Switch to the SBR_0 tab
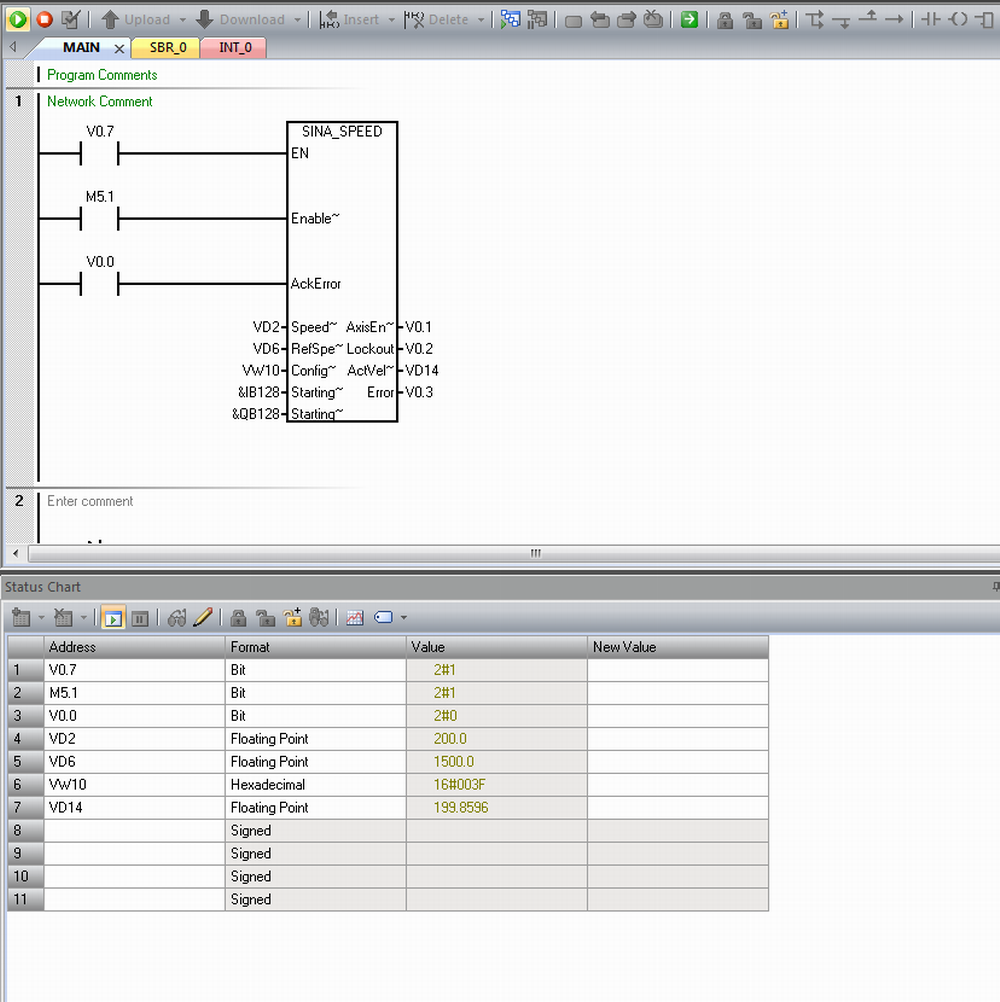 pyautogui.click(x=167, y=48)
